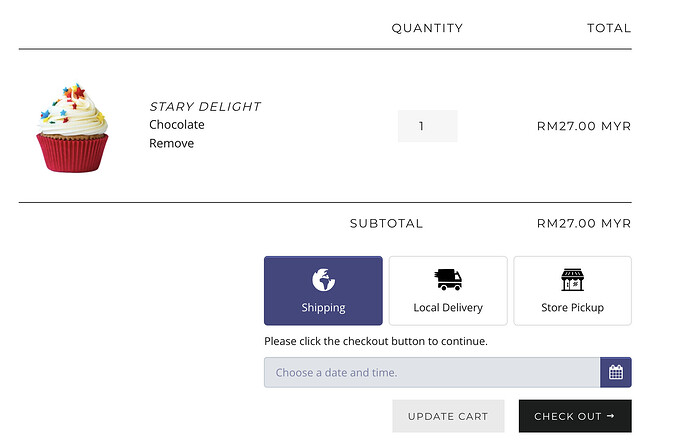The height and width of the screenshot is (442, 690).
Task: Proceed with the Check Out button
Action: tap(575, 416)
